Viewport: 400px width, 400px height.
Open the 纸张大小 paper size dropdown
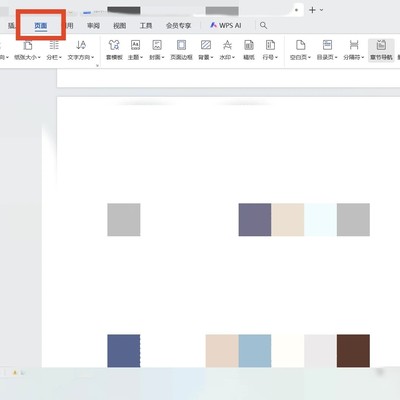click(x=27, y=50)
